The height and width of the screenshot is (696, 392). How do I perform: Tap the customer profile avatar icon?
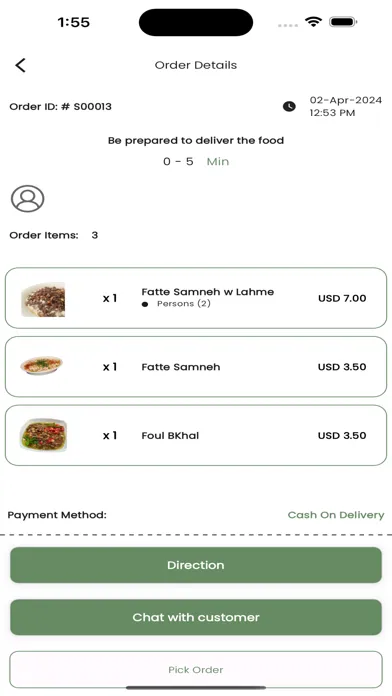pyautogui.click(x=28, y=198)
